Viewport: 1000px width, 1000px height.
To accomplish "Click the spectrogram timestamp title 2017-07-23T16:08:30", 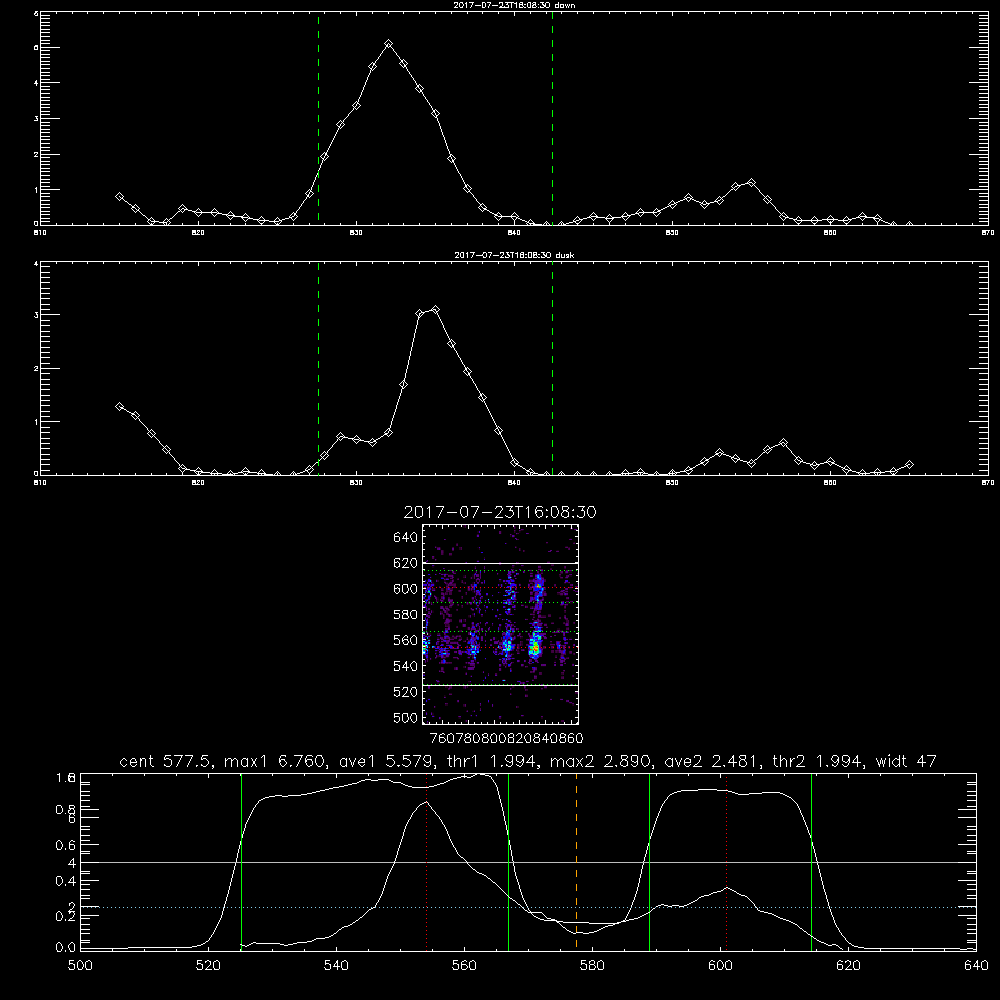I will (500, 512).
